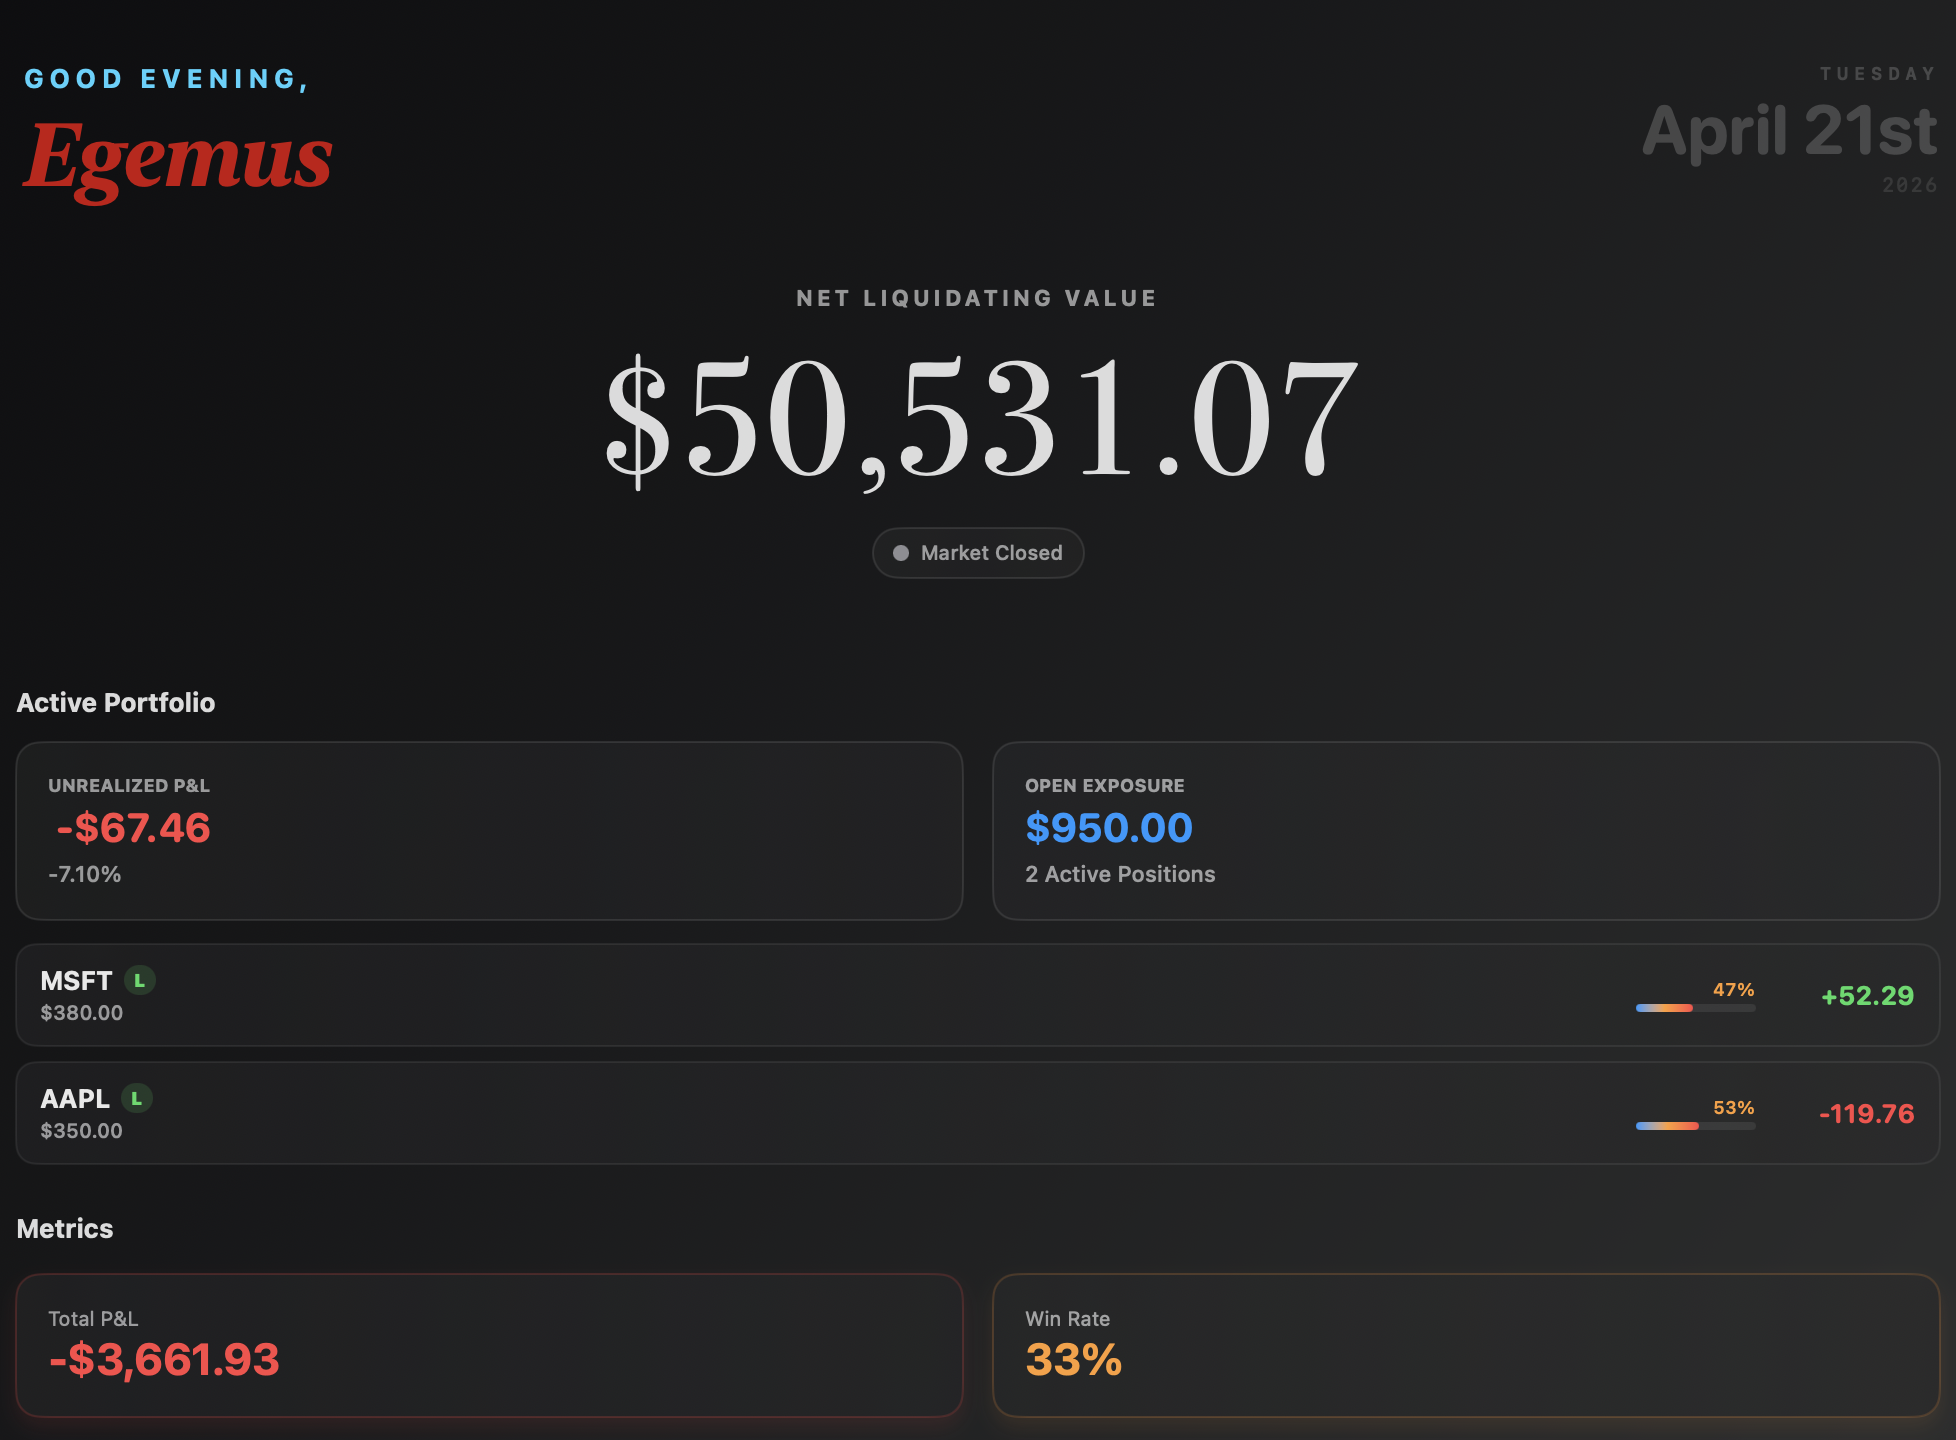Click the April 21st date display

tap(1790, 131)
